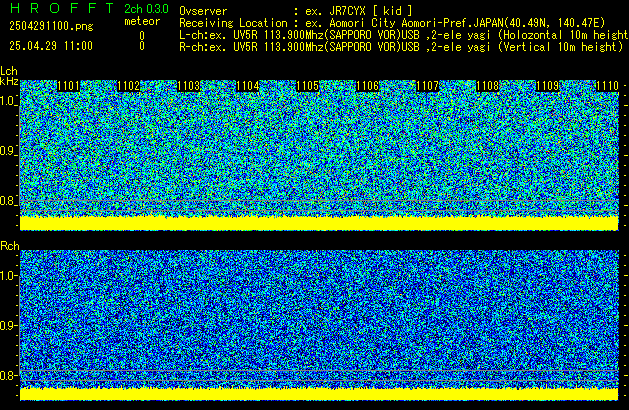Screen dimensions: 629x410
Task: Click the Lch channel label
Action: click(9, 71)
